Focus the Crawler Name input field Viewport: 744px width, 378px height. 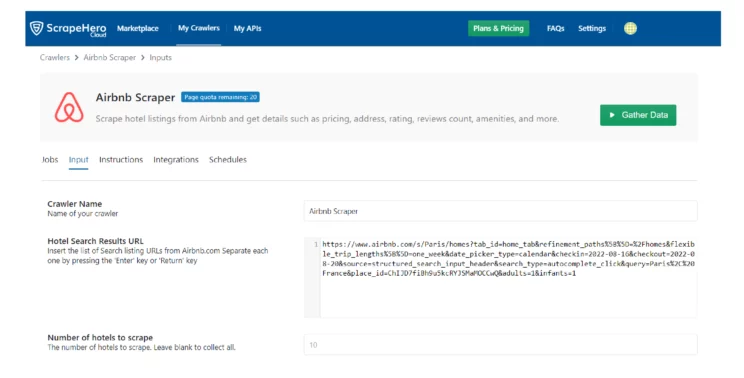click(x=501, y=211)
